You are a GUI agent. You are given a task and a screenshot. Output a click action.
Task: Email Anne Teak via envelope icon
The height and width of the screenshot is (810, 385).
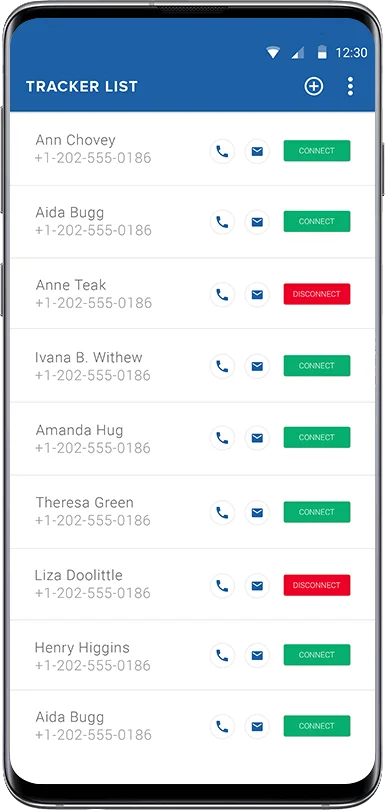click(x=257, y=294)
